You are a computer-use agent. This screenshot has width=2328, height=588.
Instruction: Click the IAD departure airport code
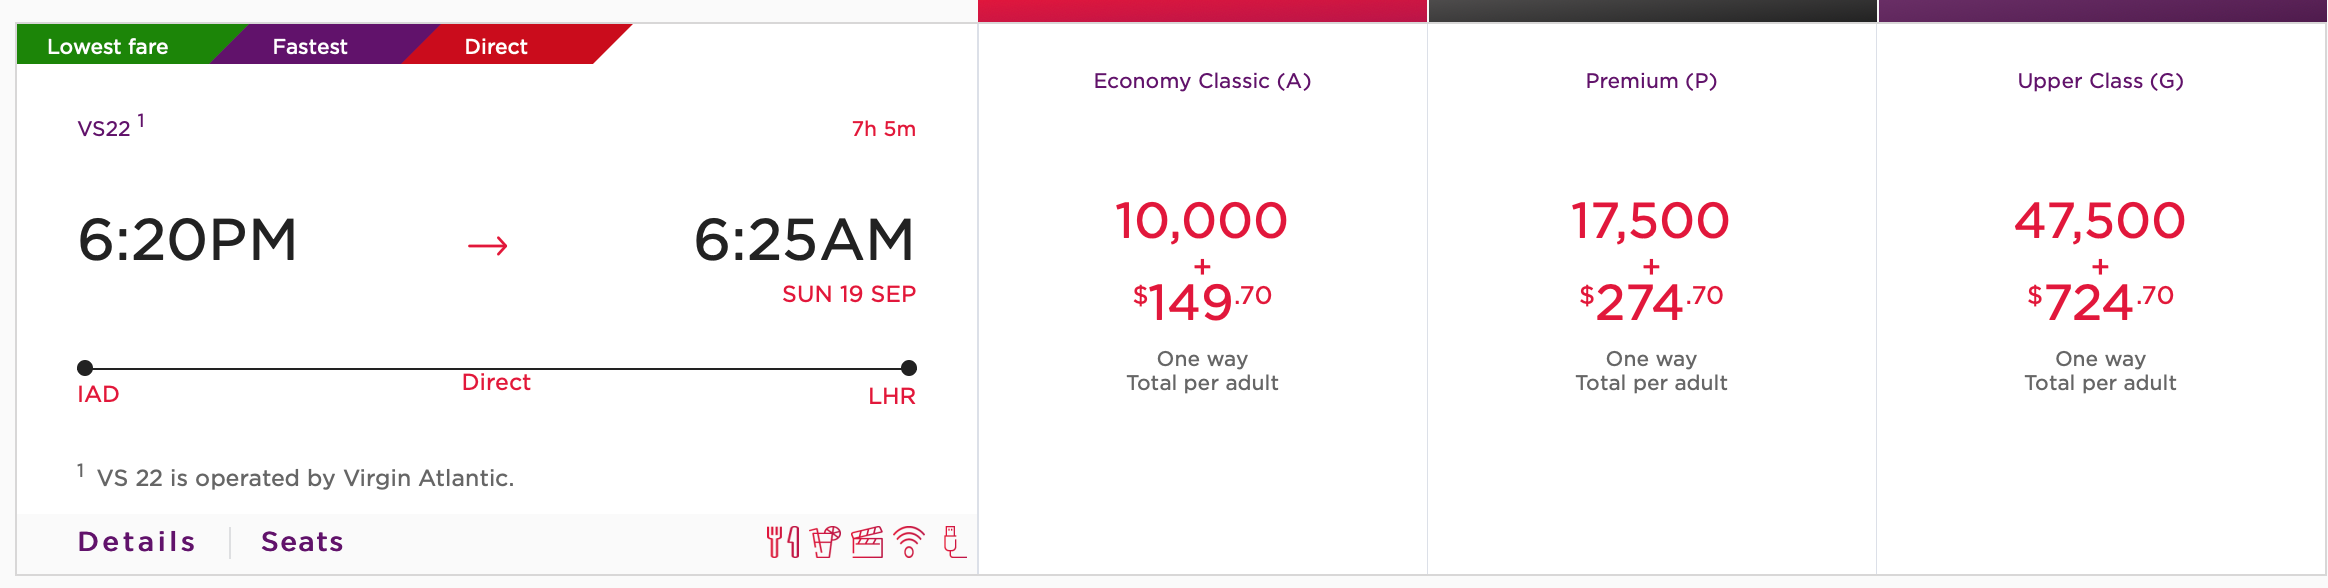98,394
